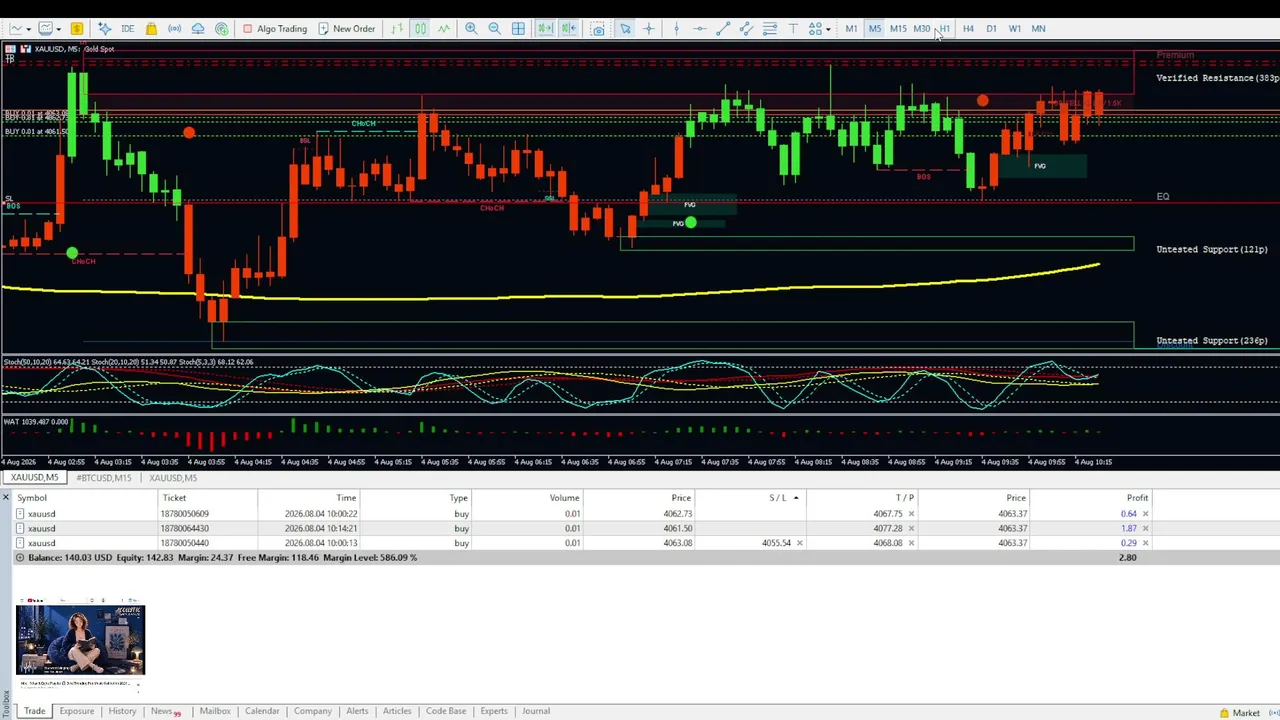Select the vertical line tool

[x=676, y=29]
